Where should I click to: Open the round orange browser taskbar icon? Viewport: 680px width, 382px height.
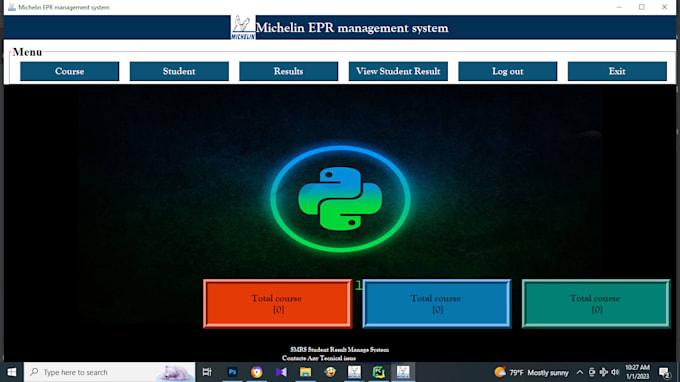click(257, 372)
